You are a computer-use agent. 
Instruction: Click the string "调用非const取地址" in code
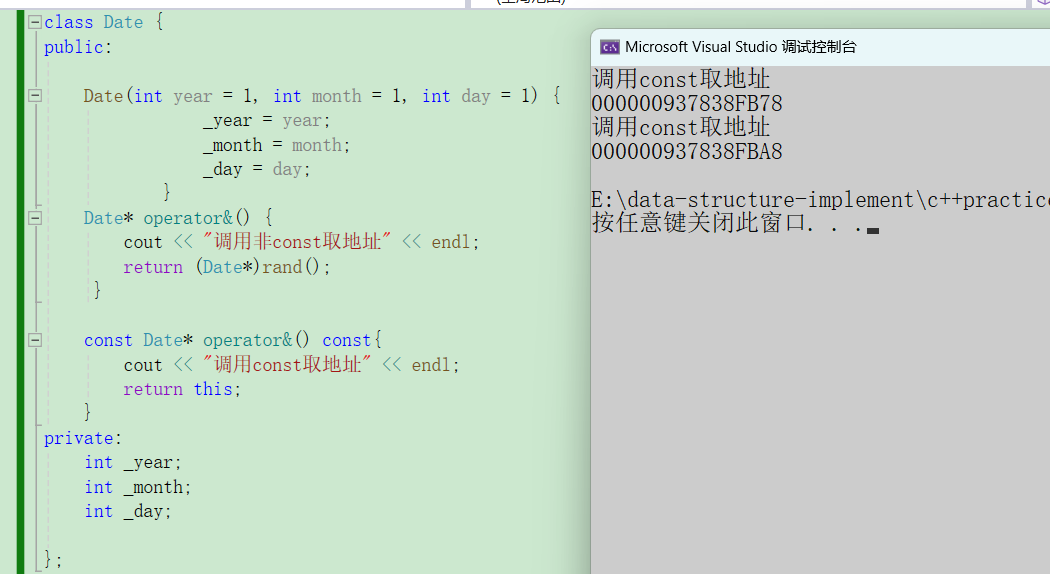pyautogui.click(x=297, y=242)
